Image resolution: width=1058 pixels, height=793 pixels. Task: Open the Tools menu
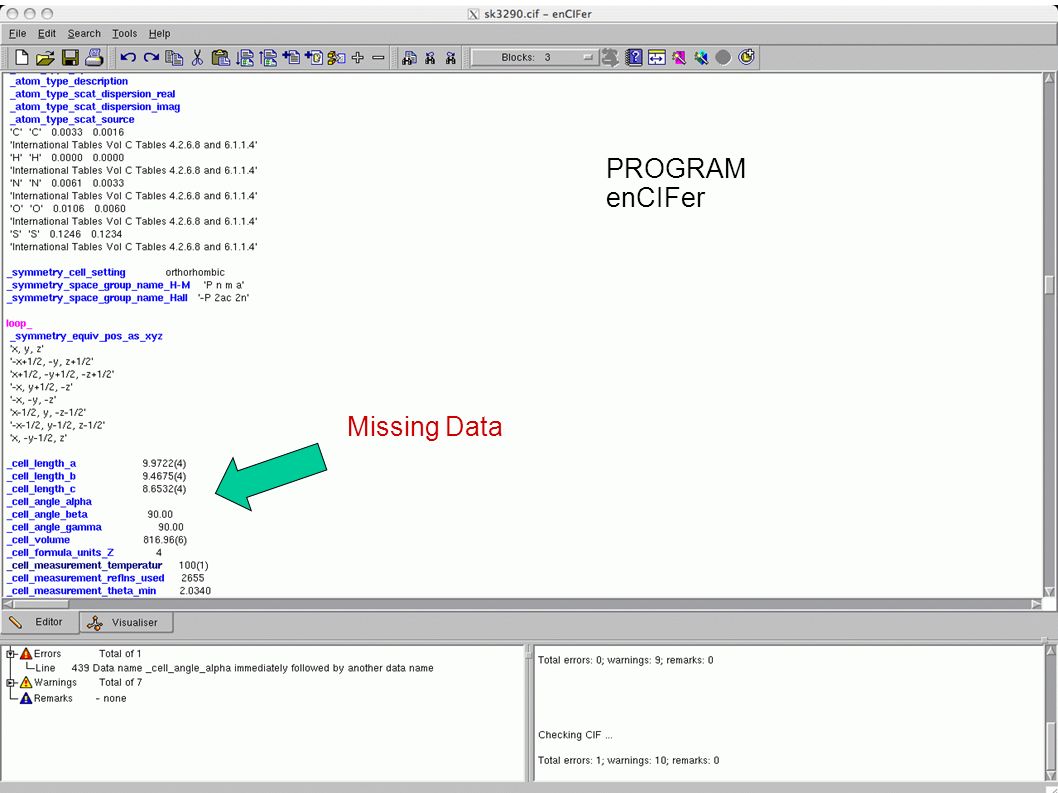coord(124,33)
